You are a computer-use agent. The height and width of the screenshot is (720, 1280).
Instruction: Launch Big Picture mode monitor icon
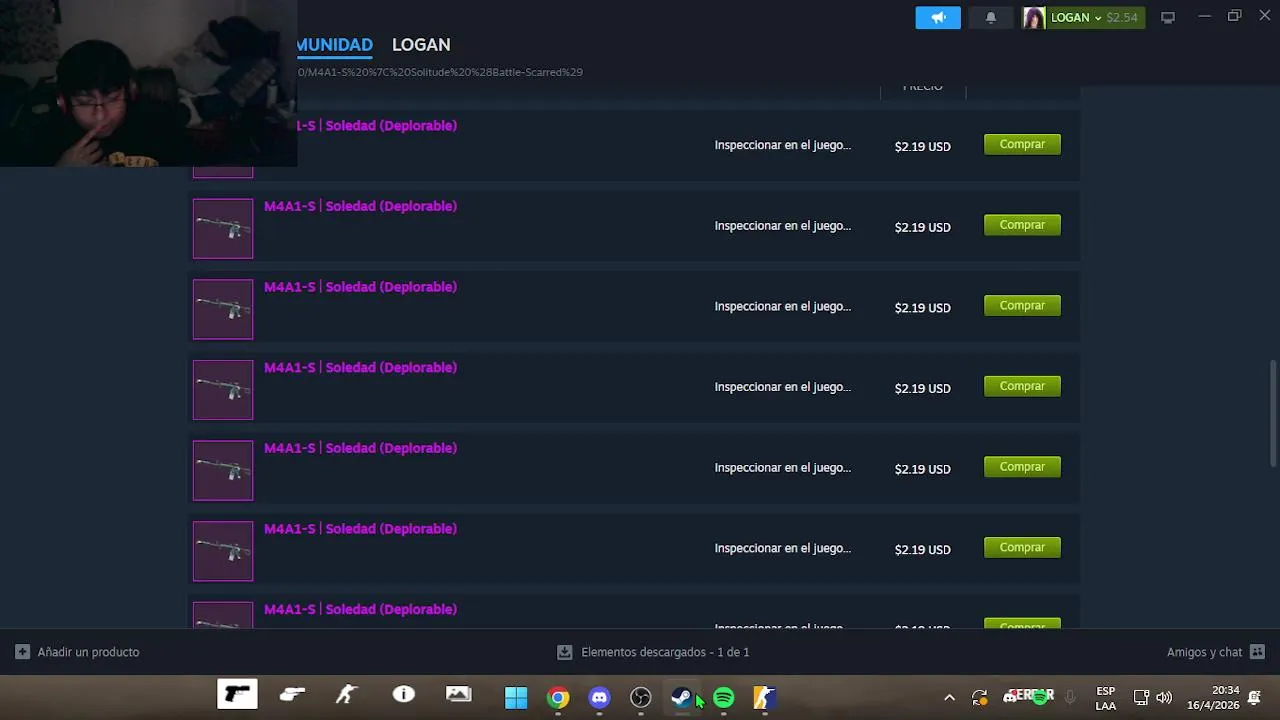pos(1167,18)
